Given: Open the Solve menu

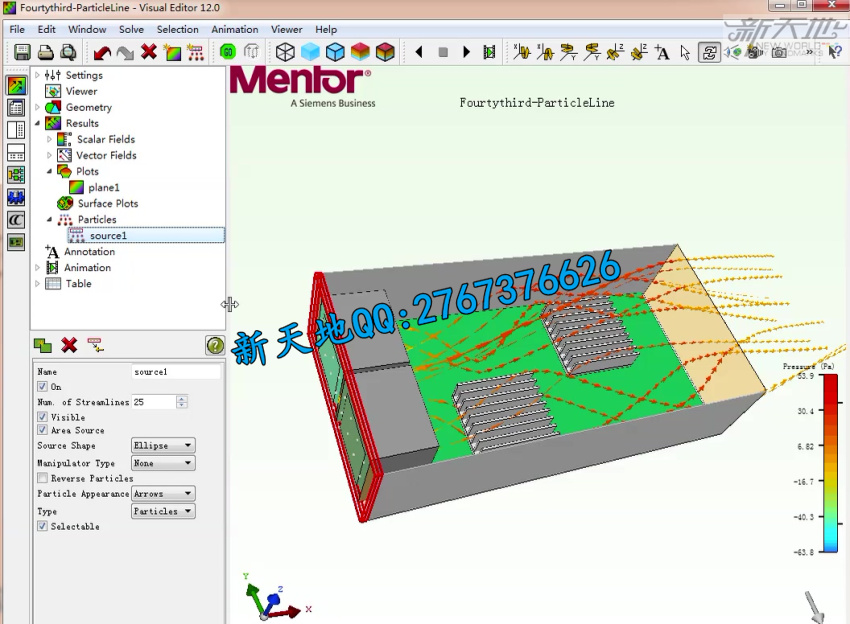Looking at the screenshot, I should click(x=131, y=29).
